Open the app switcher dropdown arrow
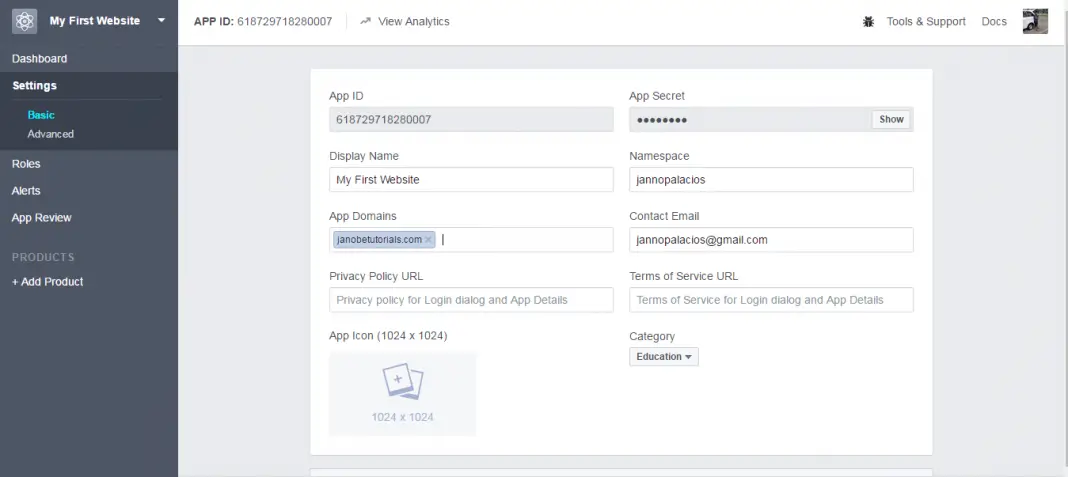This screenshot has height=477, width=1068. [x=161, y=20]
